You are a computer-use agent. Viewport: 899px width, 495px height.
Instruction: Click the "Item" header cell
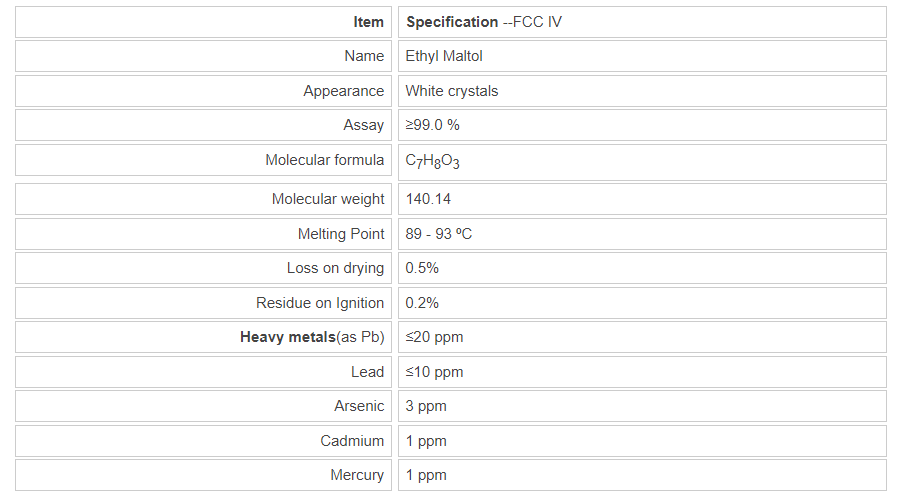368,22
